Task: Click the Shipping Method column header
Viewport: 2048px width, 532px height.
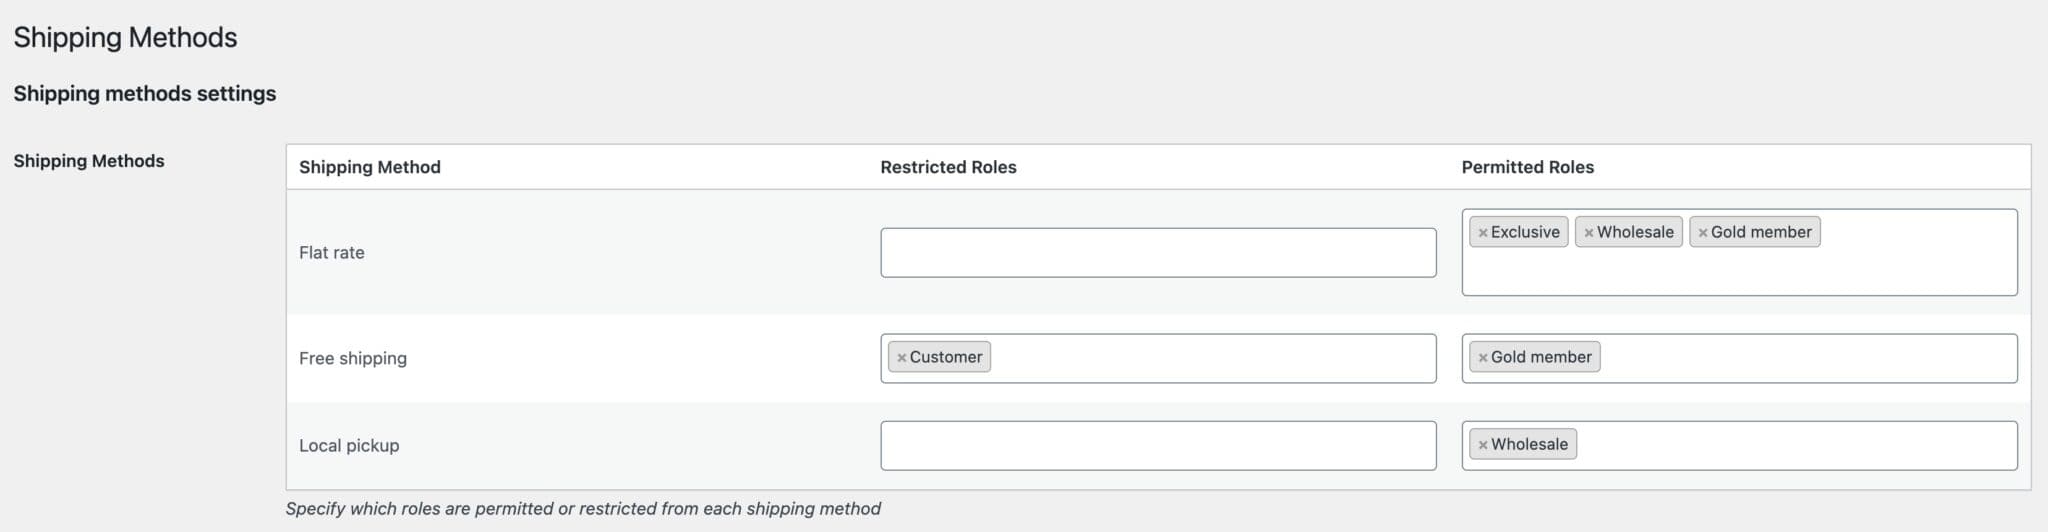Action: (x=370, y=167)
